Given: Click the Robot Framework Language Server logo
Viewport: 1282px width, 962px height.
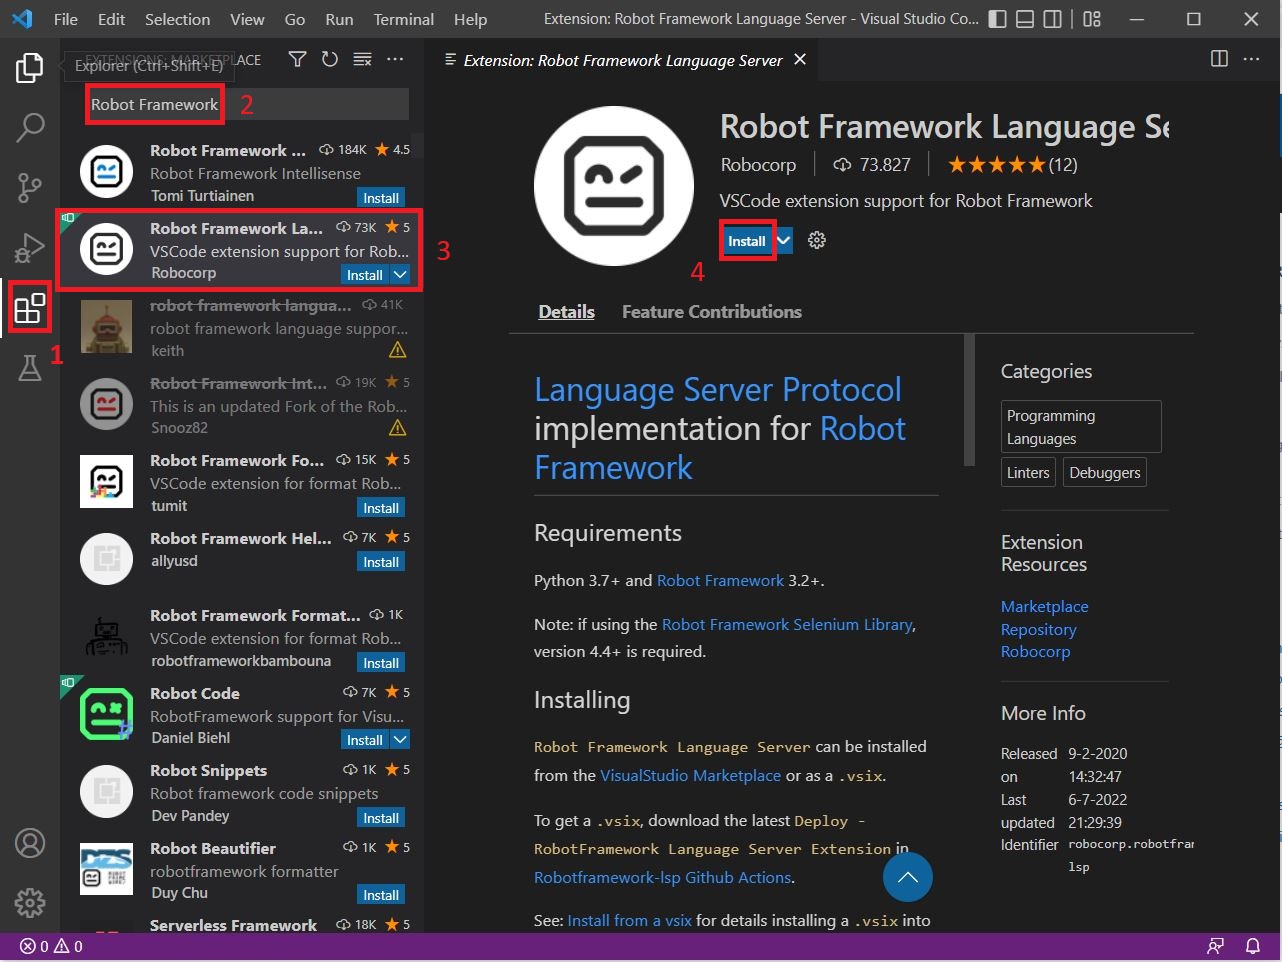Looking at the screenshot, I should [x=614, y=186].
